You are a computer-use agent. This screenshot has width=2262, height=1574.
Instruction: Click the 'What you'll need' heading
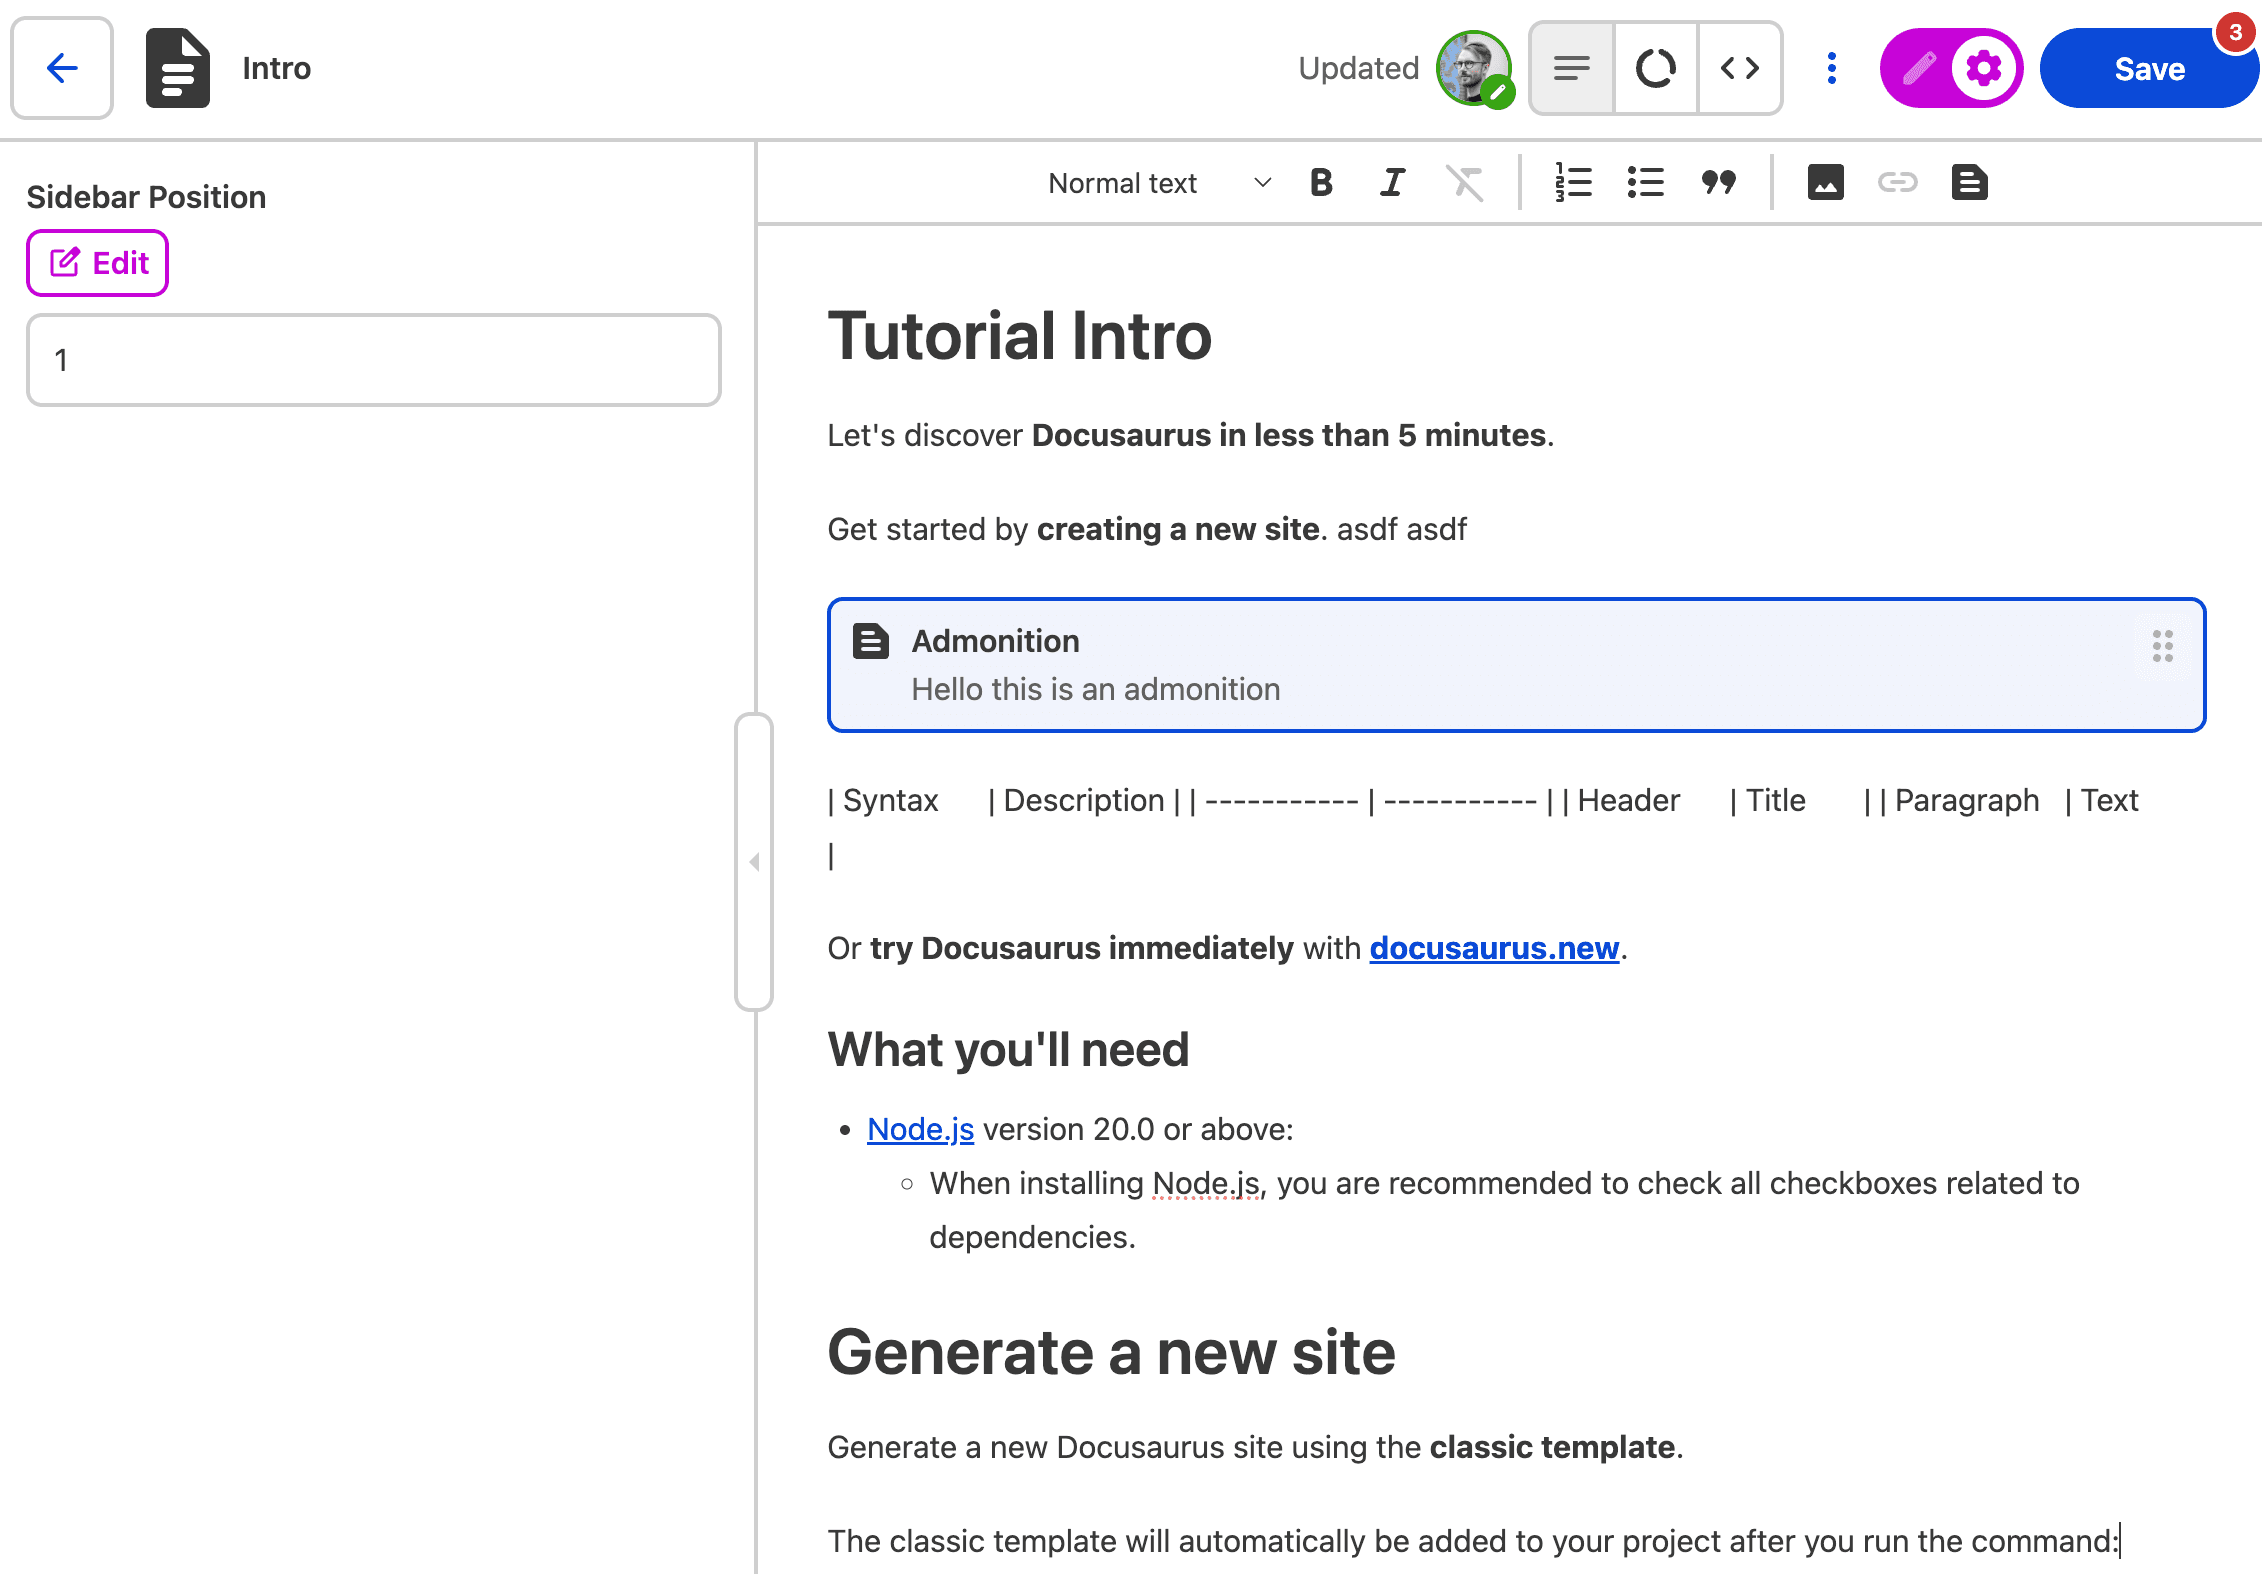coord(1008,1049)
